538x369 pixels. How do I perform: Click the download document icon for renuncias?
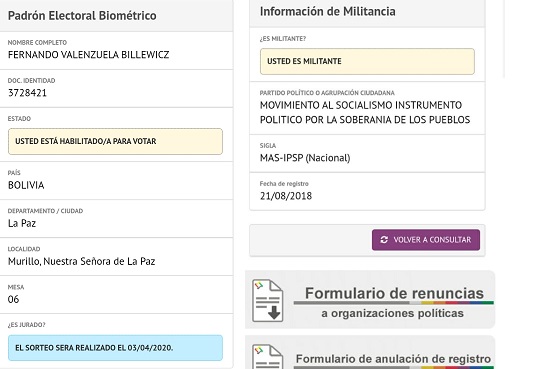tap(268, 300)
